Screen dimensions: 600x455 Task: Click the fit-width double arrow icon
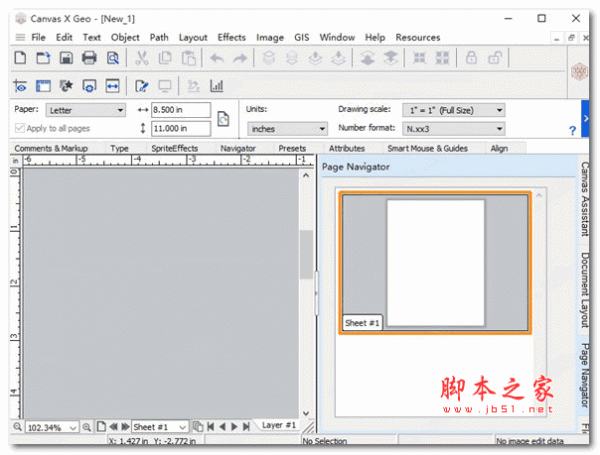[112, 86]
